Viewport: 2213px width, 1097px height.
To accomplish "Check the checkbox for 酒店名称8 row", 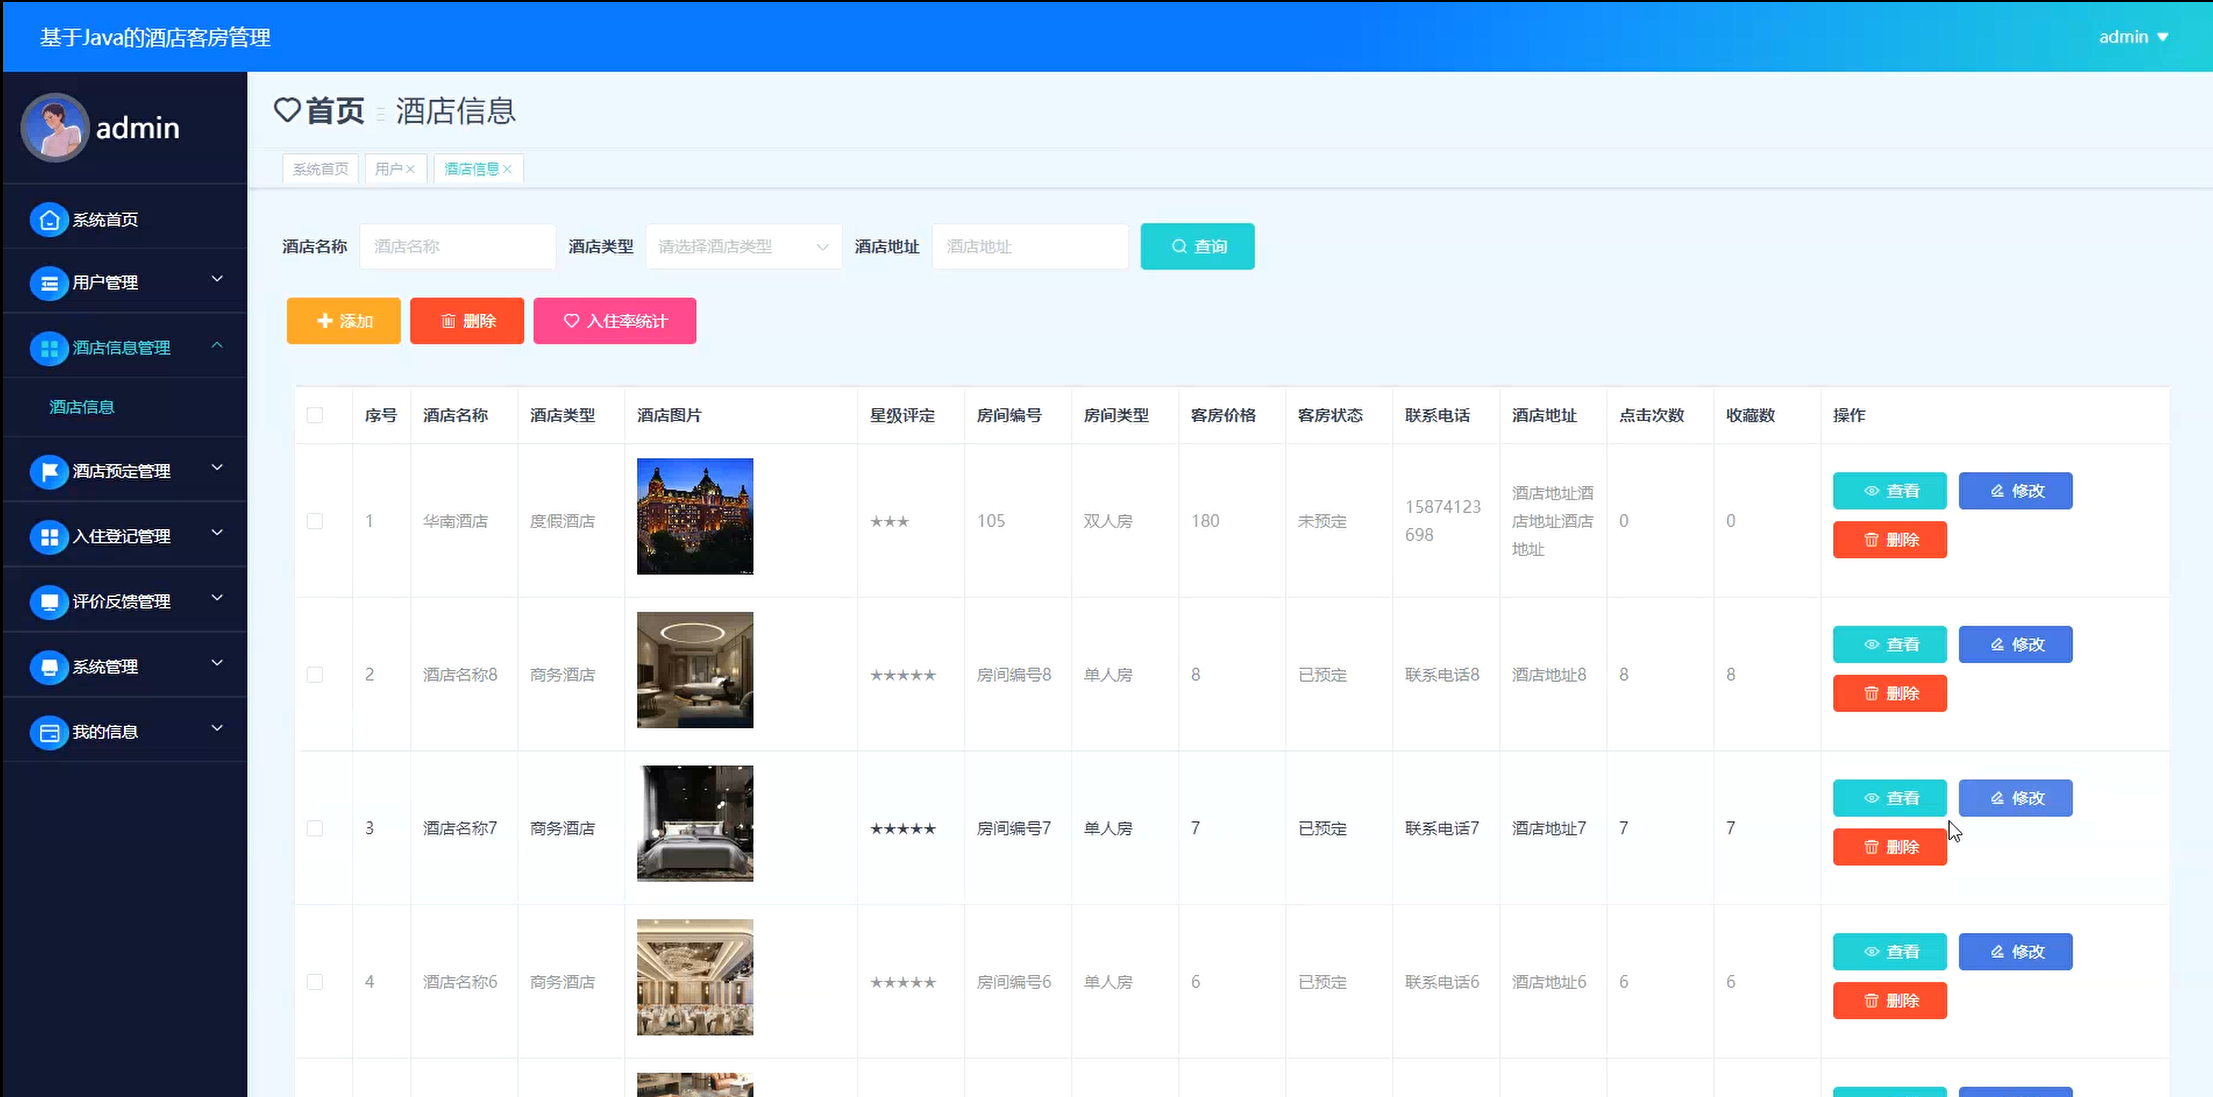I will [315, 675].
